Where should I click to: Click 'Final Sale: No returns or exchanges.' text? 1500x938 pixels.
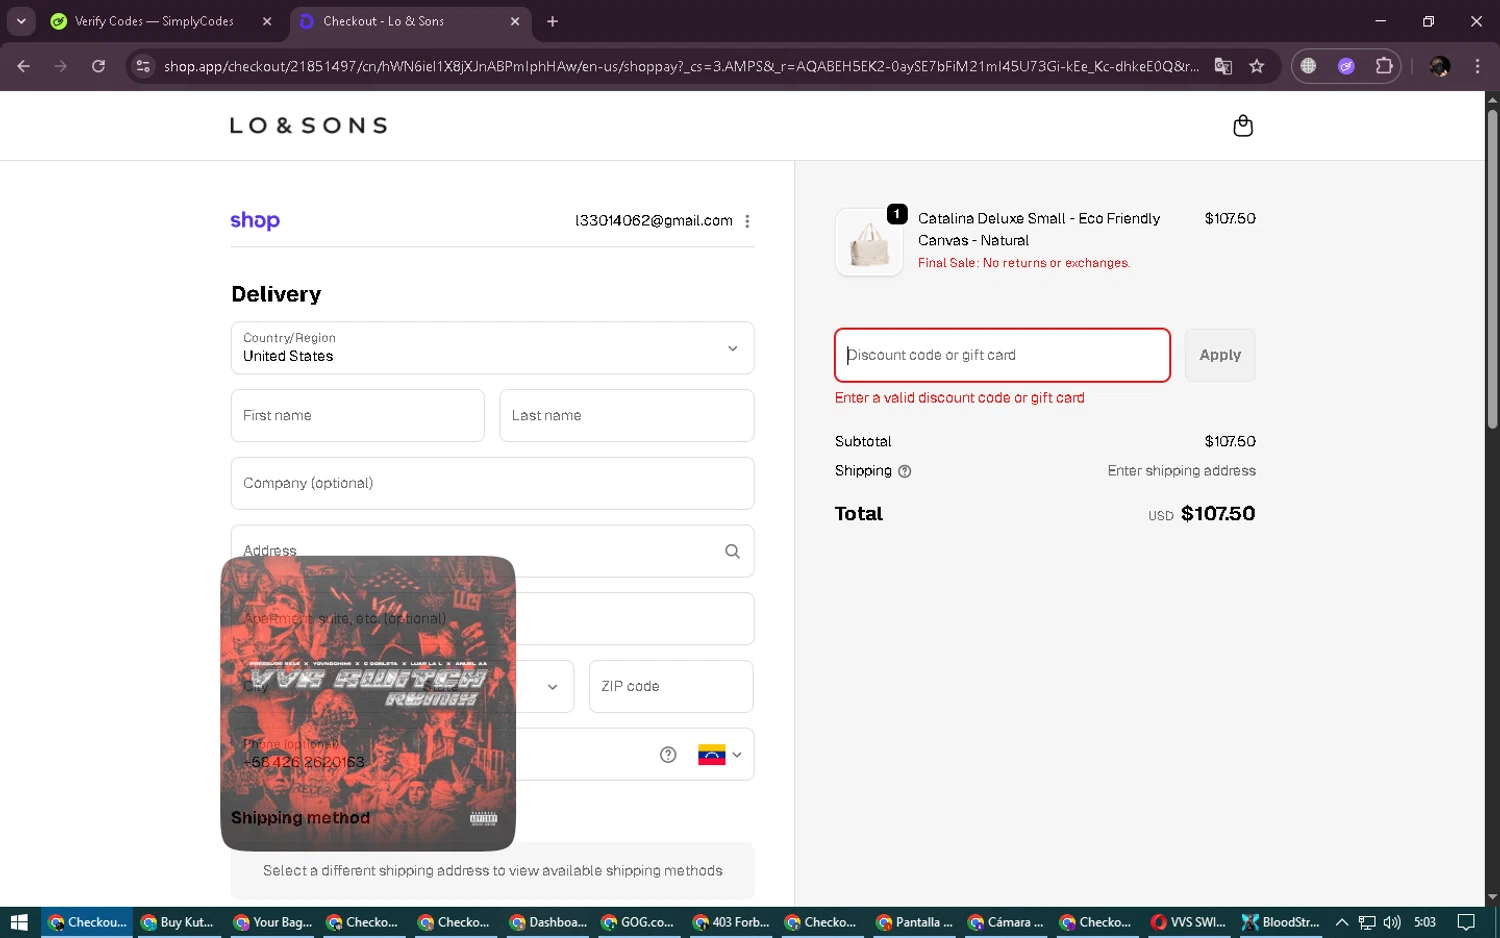coord(1024,263)
